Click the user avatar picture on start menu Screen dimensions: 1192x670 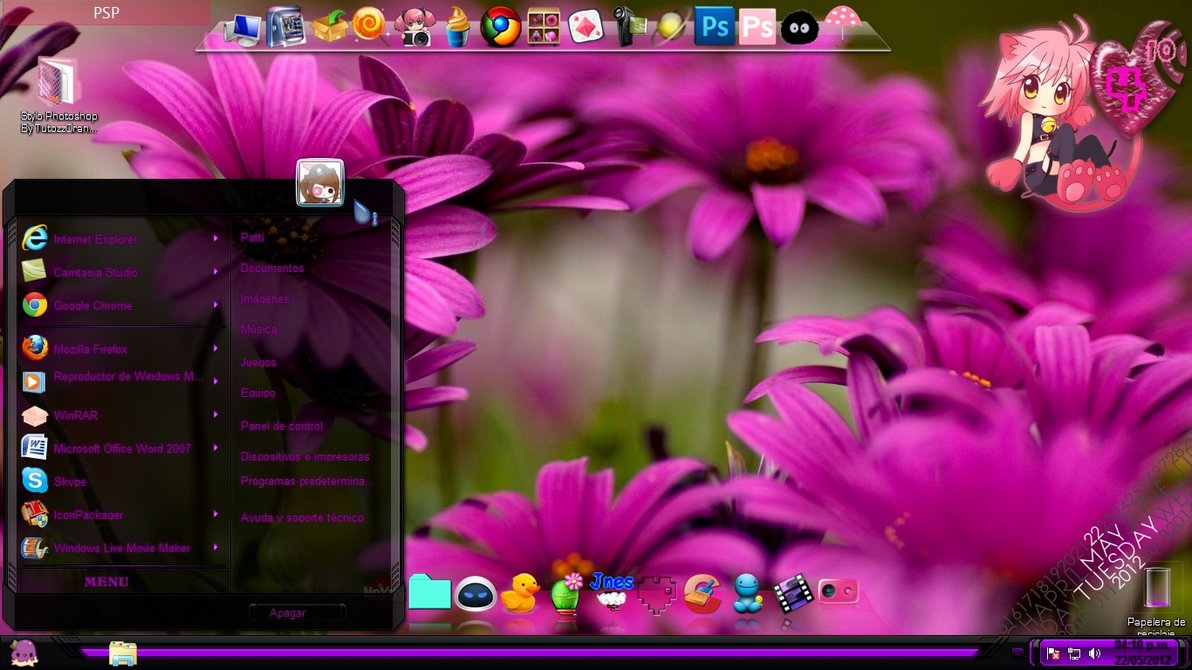320,183
